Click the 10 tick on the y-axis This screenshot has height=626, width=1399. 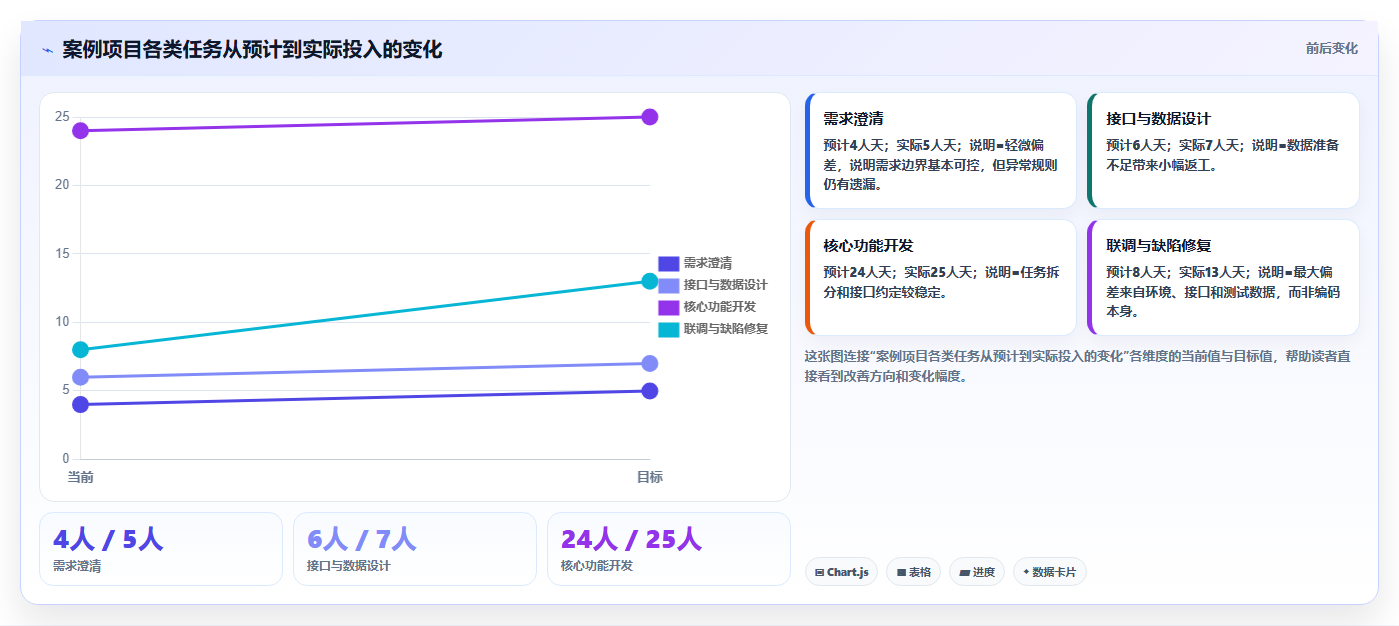62,322
